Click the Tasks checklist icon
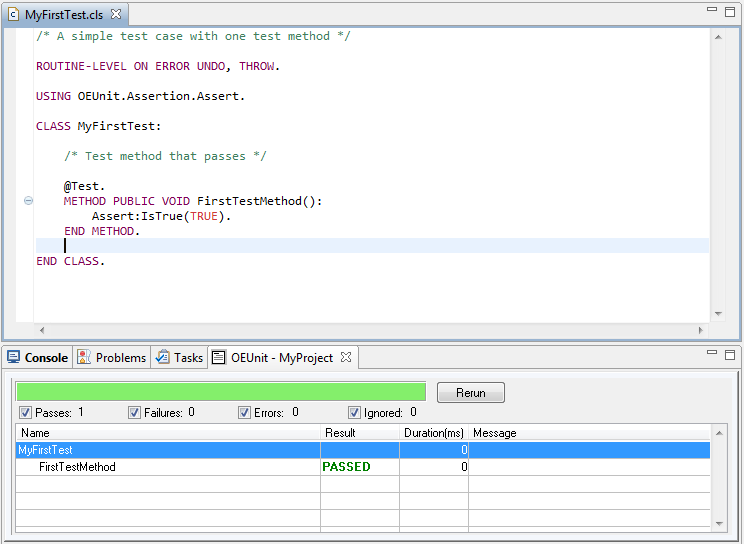This screenshot has height=544, width=744. point(163,357)
